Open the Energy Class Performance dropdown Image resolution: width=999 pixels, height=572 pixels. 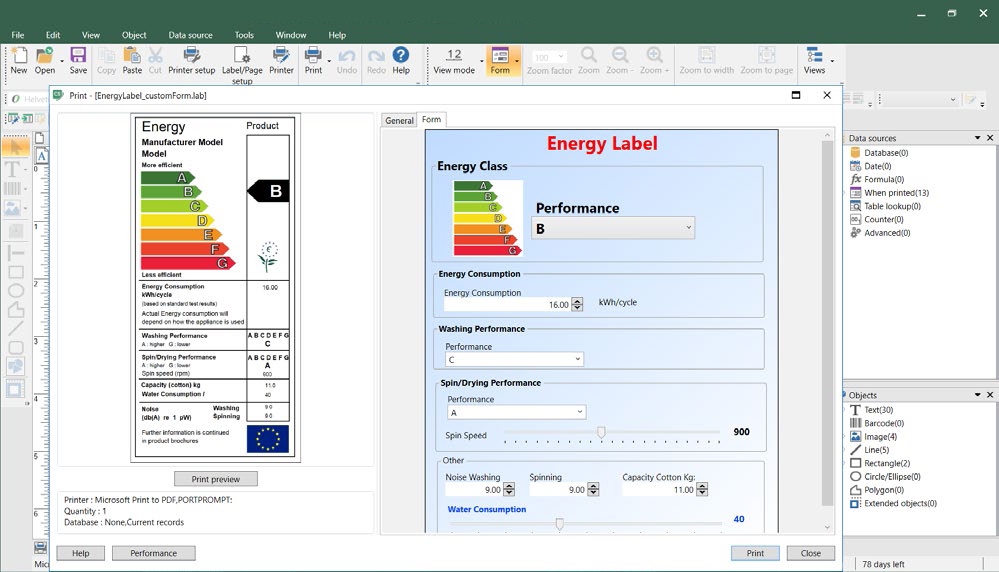pyautogui.click(x=612, y=229)
